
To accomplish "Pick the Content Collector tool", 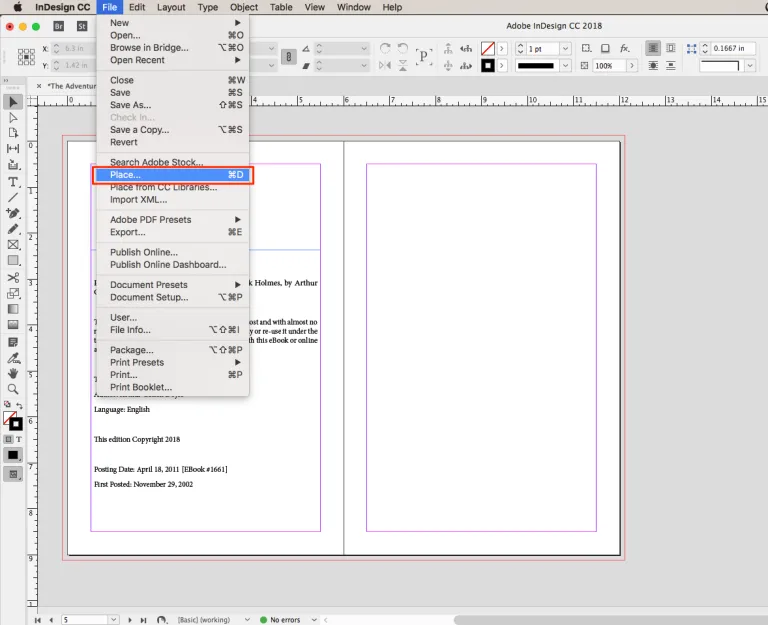I will tap(13, 165).
